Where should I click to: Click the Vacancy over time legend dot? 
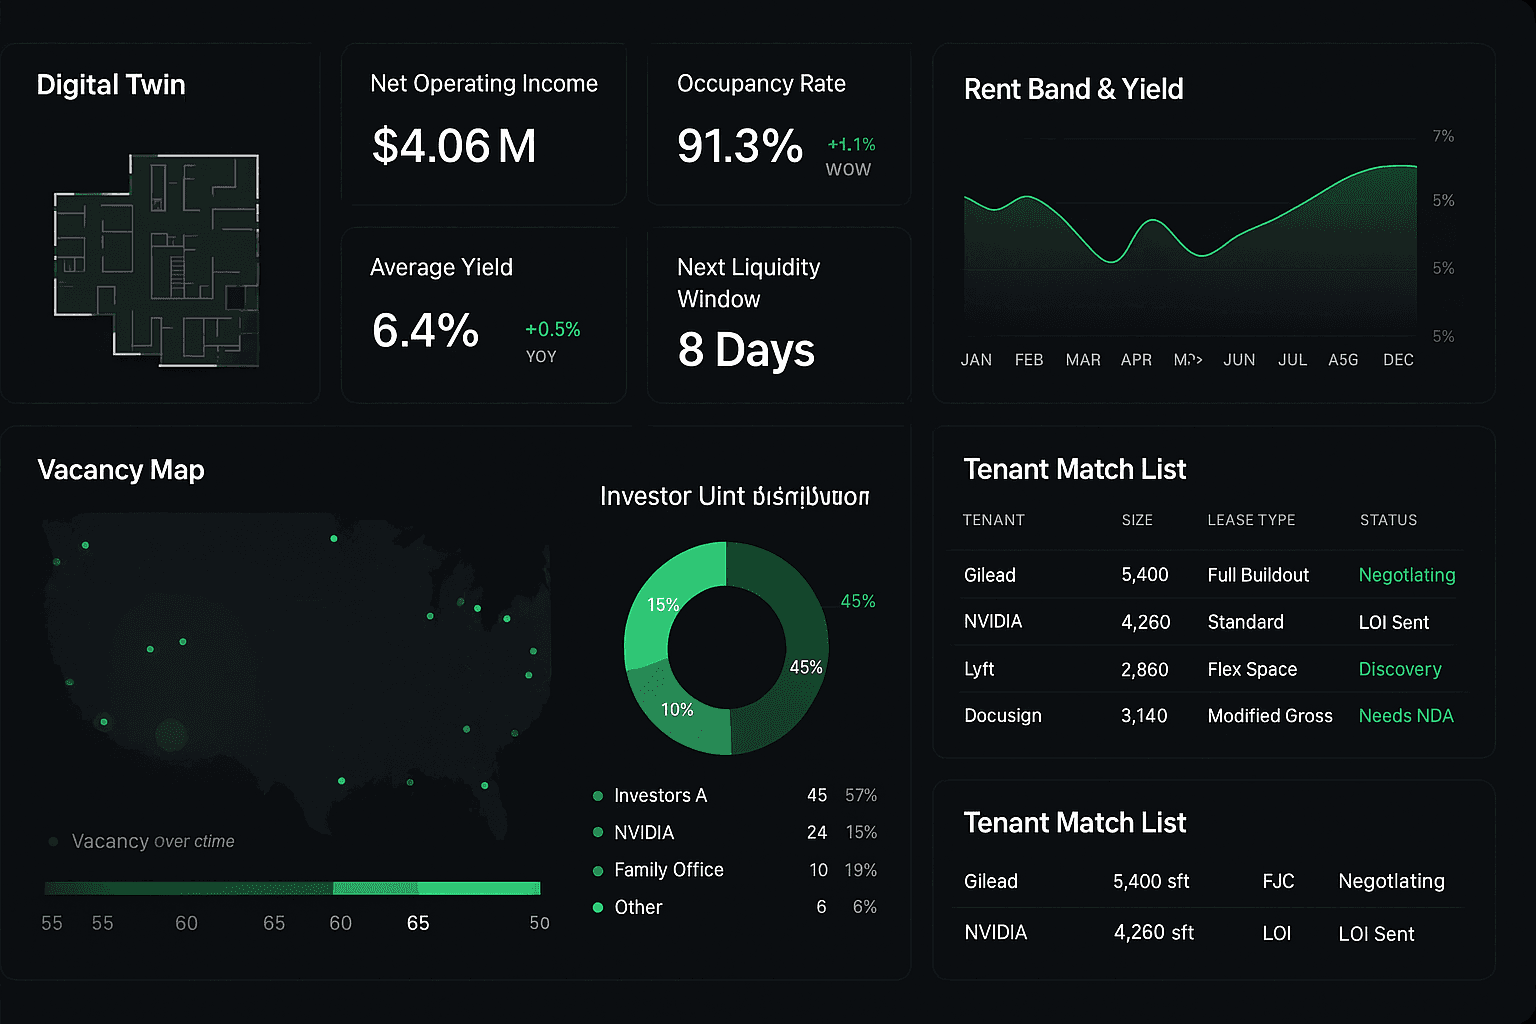pyautogui.click(x=52, y=841)
